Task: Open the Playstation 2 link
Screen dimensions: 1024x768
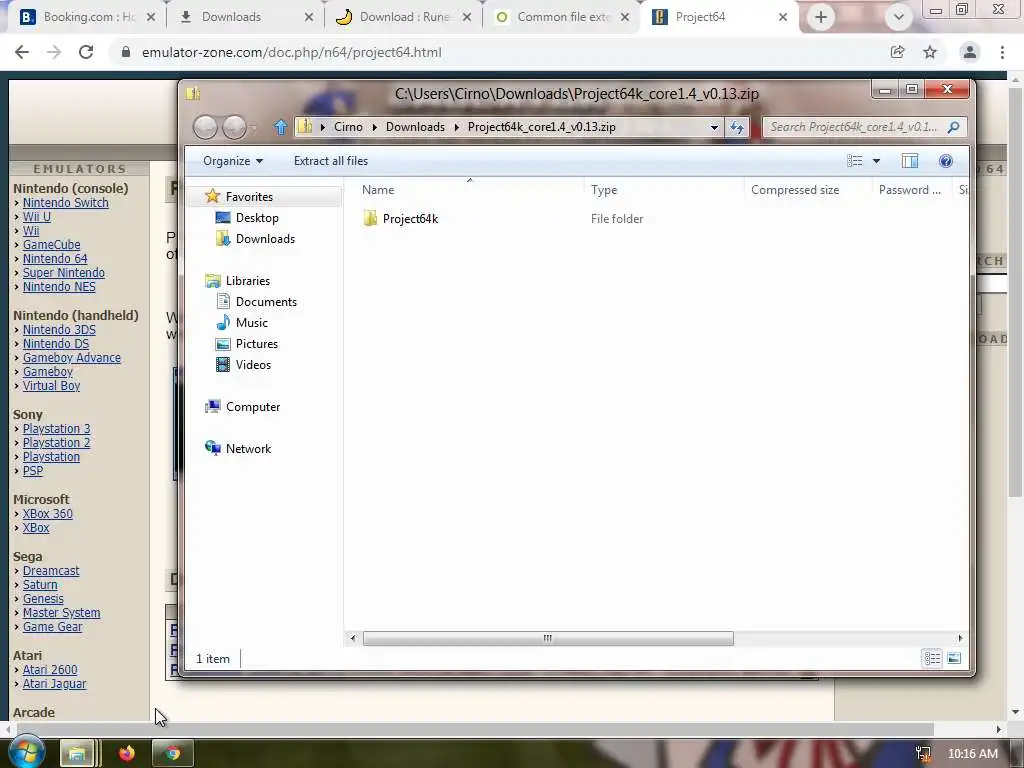Action: [x=56, y=443]
